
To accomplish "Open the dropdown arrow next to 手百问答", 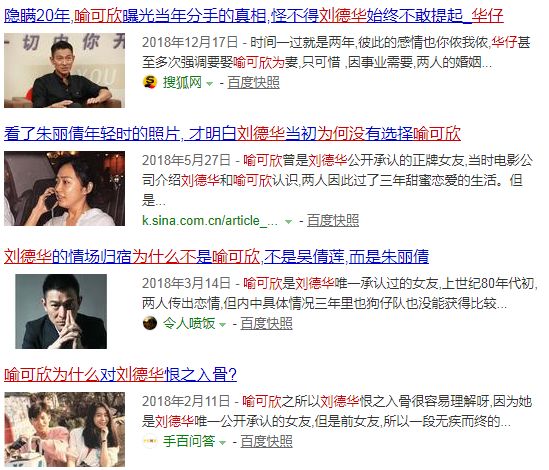I will pyautogui.click(x=222, y=443).
